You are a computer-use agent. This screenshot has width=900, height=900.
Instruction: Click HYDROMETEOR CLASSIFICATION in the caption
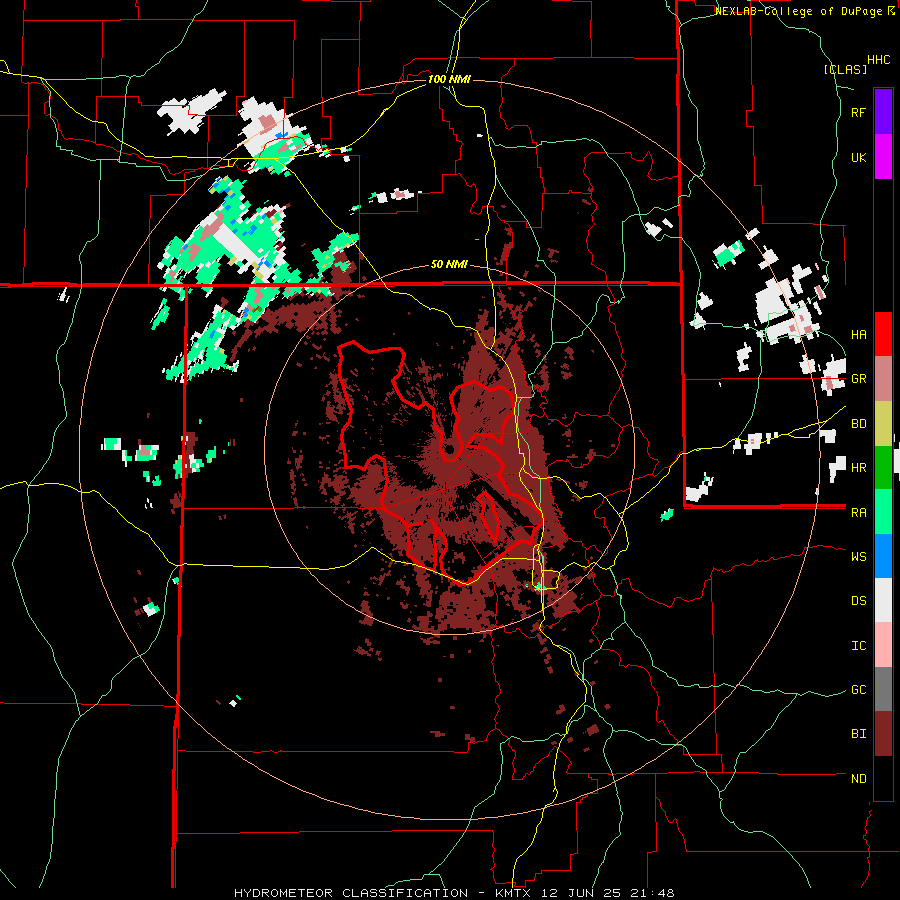click(351, 893)
